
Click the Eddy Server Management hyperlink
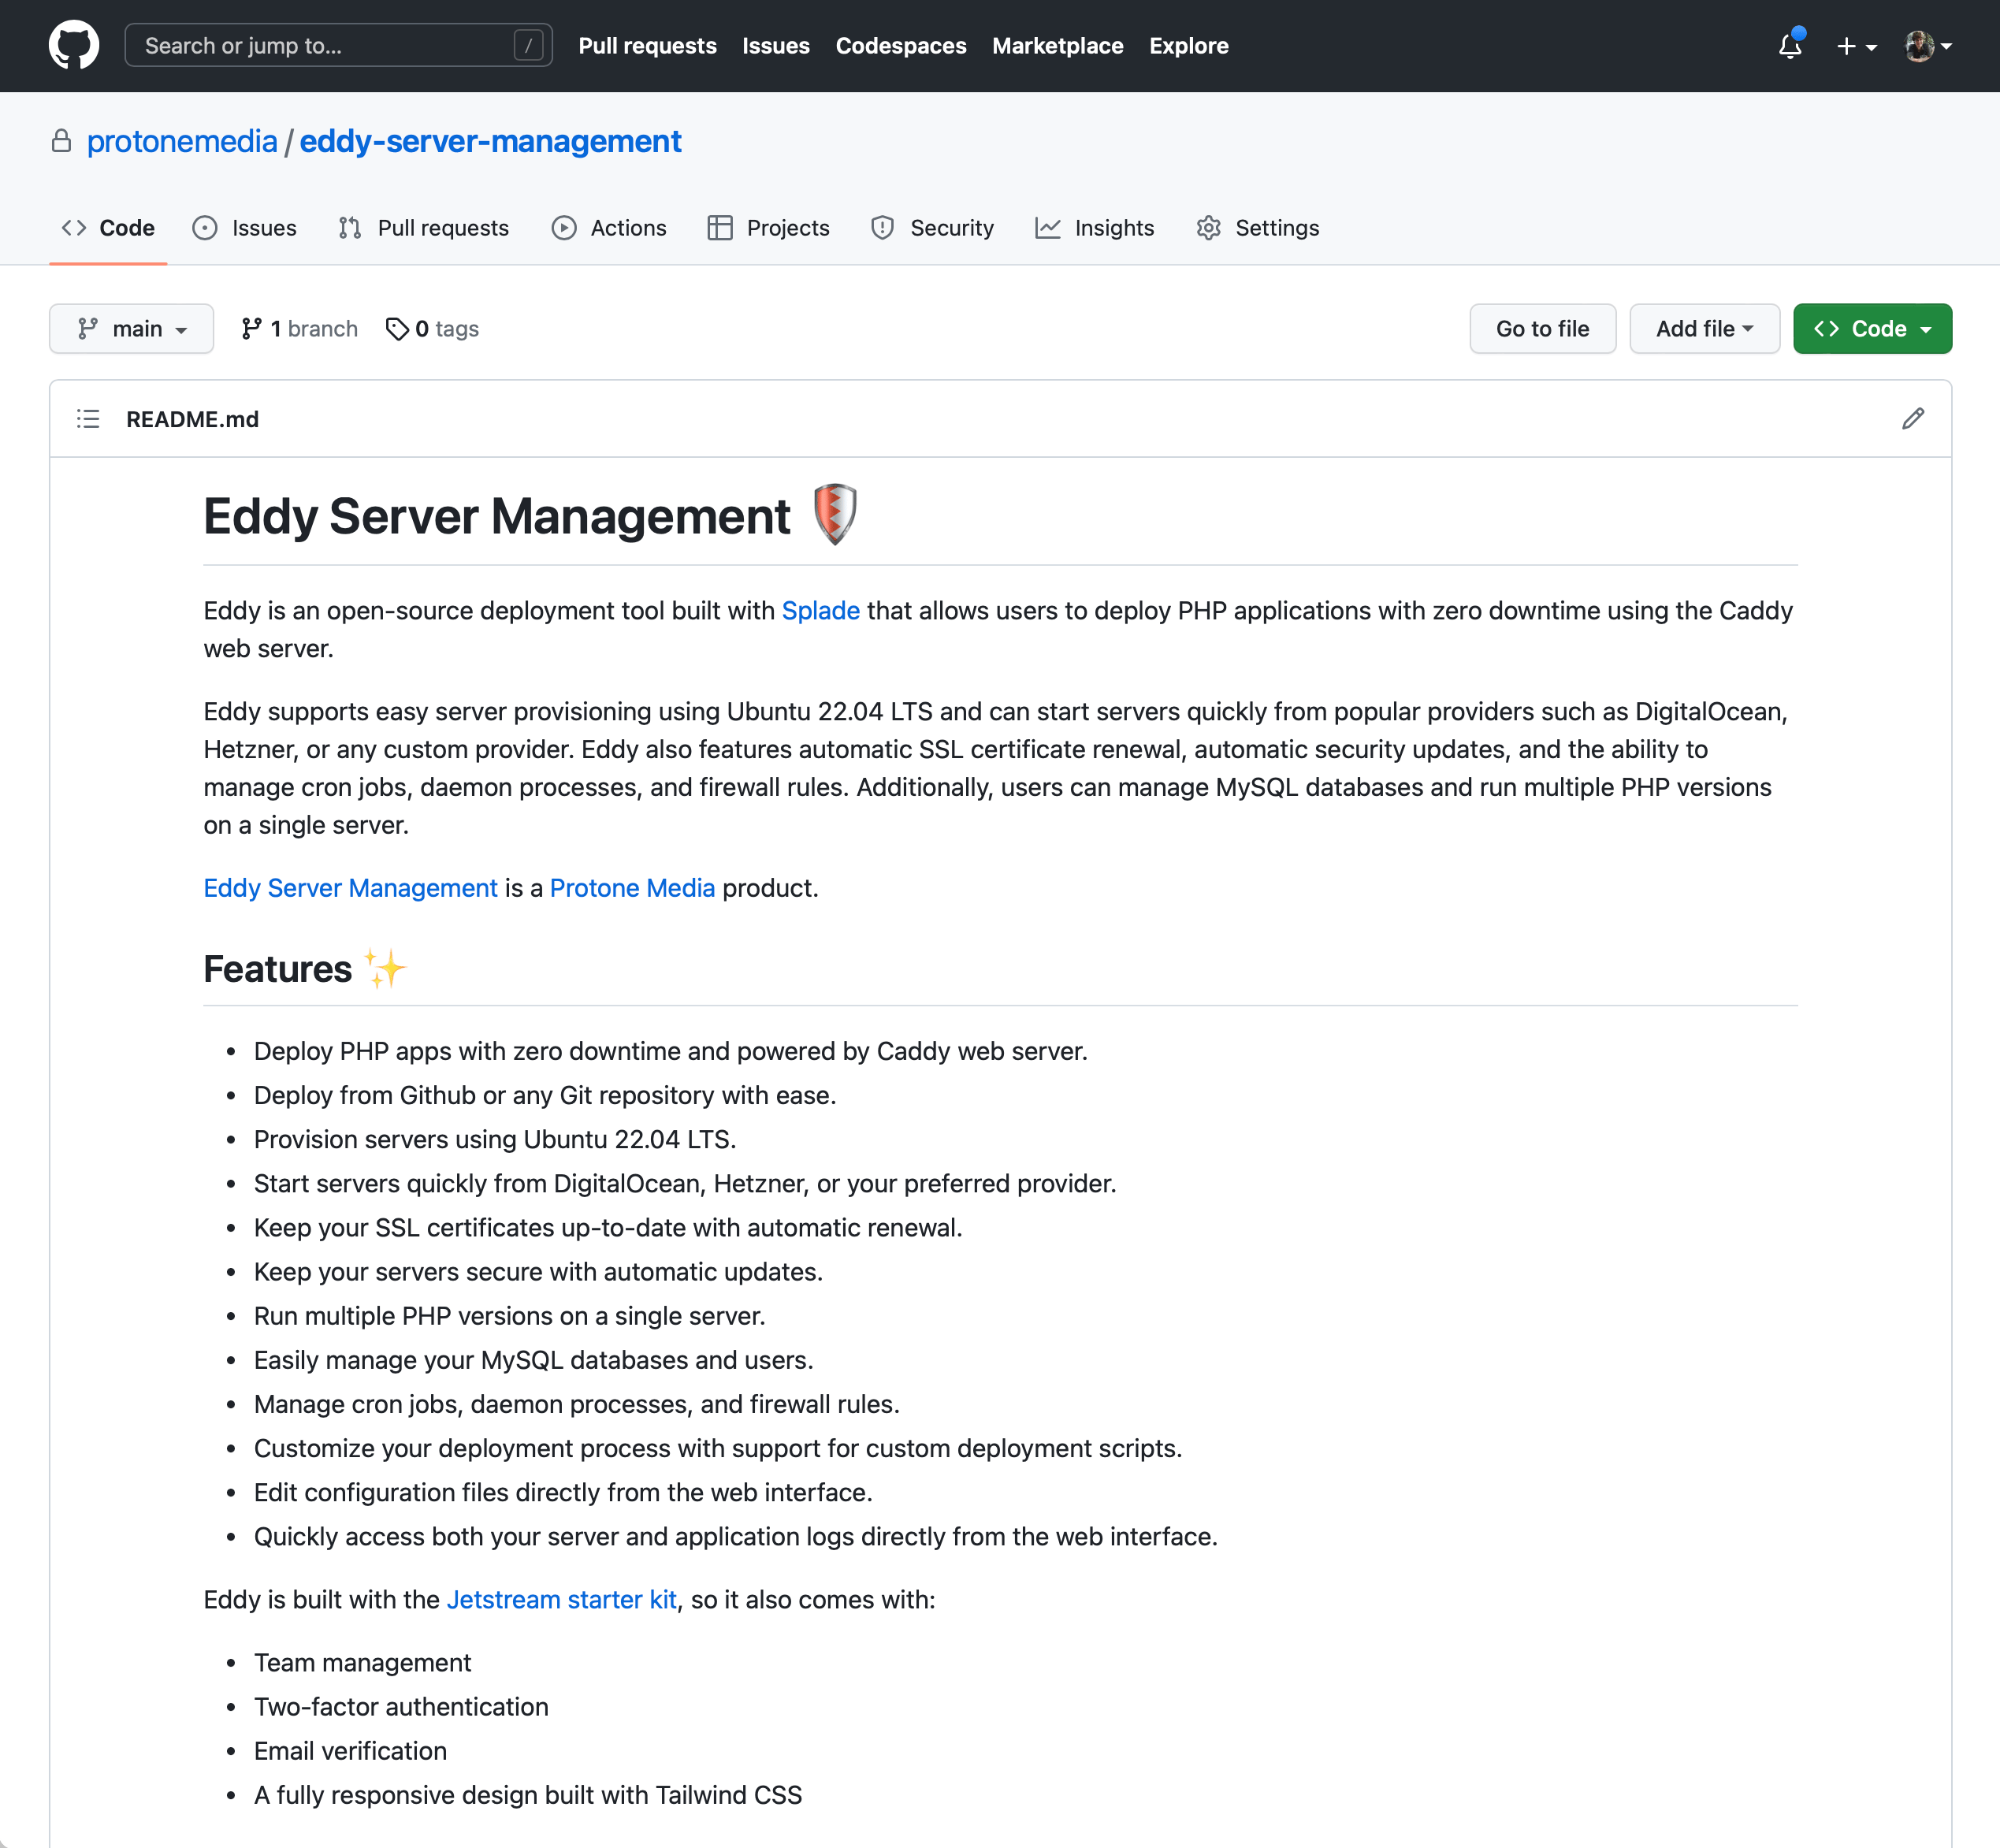coord(350,888)
